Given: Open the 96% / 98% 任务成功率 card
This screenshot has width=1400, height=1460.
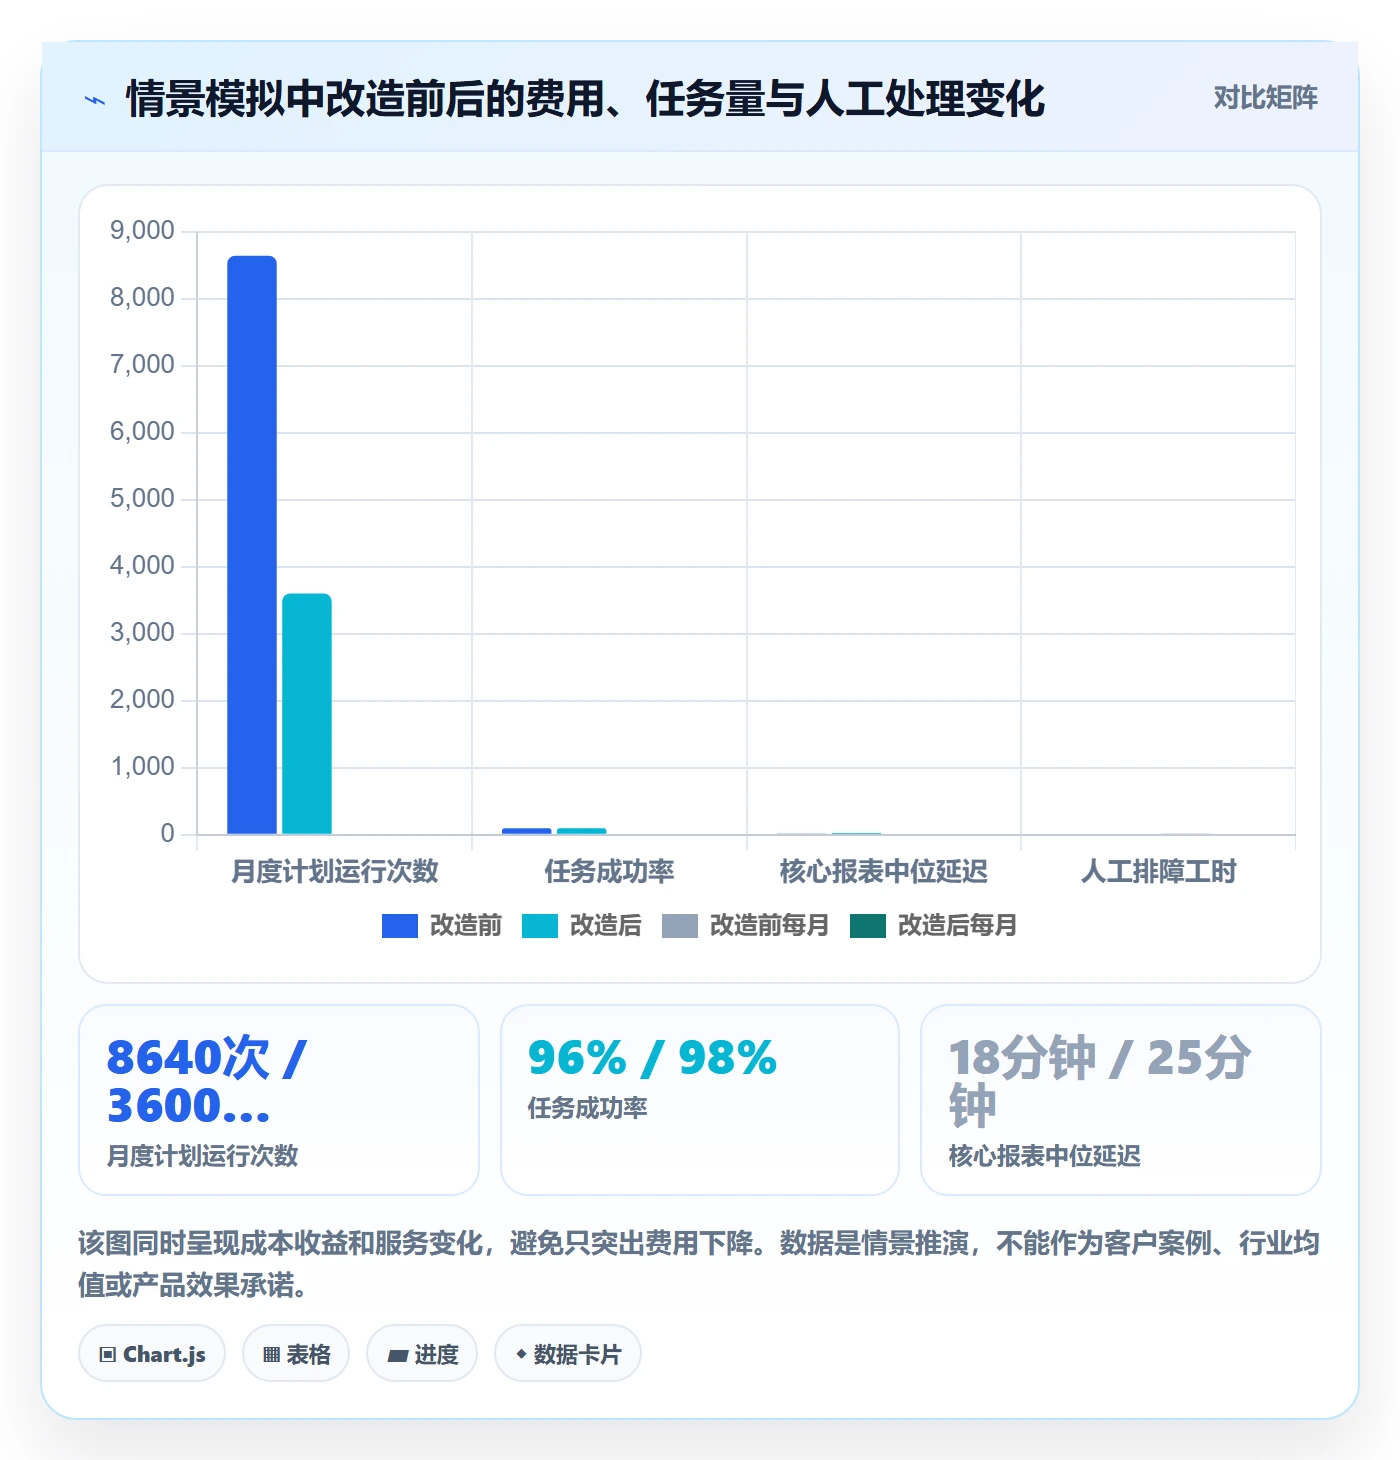Looking at the screenshot, I should (x=700, y=1100).
